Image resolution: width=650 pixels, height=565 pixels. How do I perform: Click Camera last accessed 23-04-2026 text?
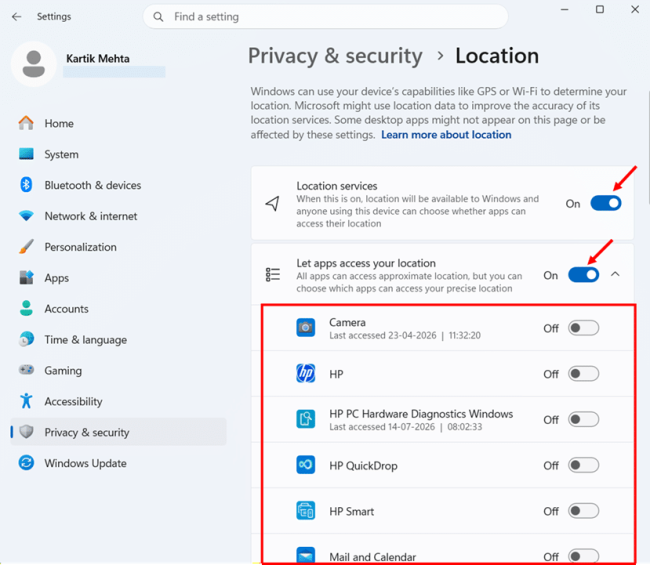pos(405,335)
